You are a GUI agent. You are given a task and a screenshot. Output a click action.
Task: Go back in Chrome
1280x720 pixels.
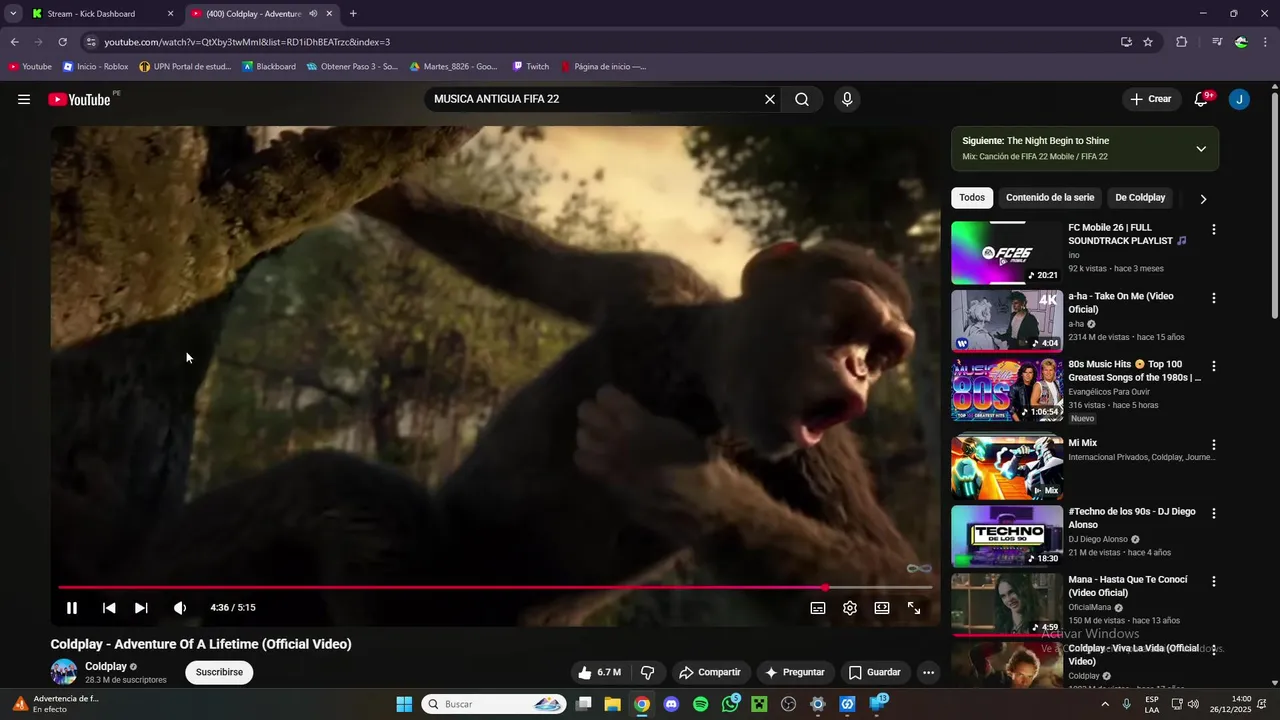(14, 42)
